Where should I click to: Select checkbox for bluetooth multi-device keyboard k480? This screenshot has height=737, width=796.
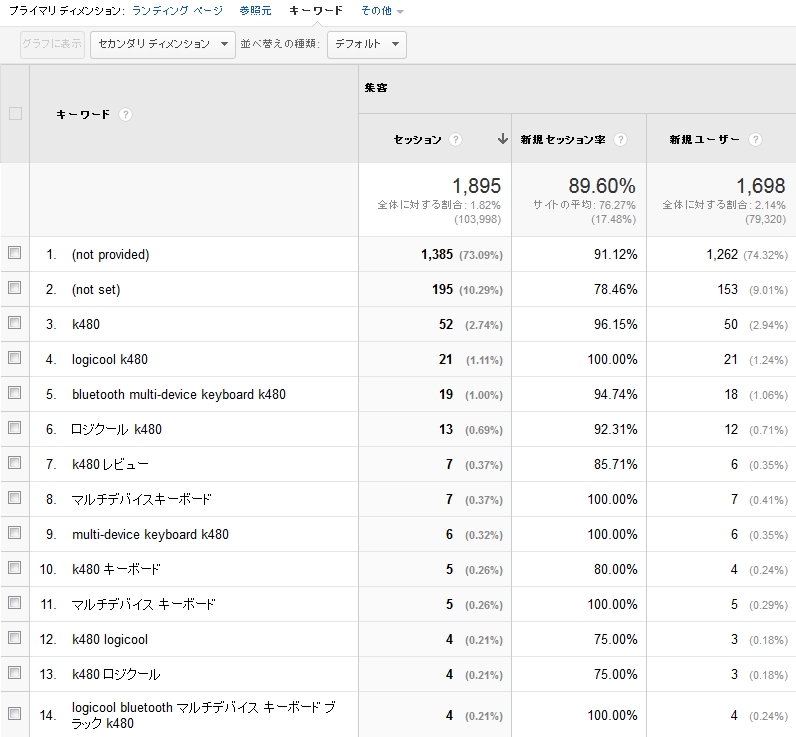pos(15,393)
